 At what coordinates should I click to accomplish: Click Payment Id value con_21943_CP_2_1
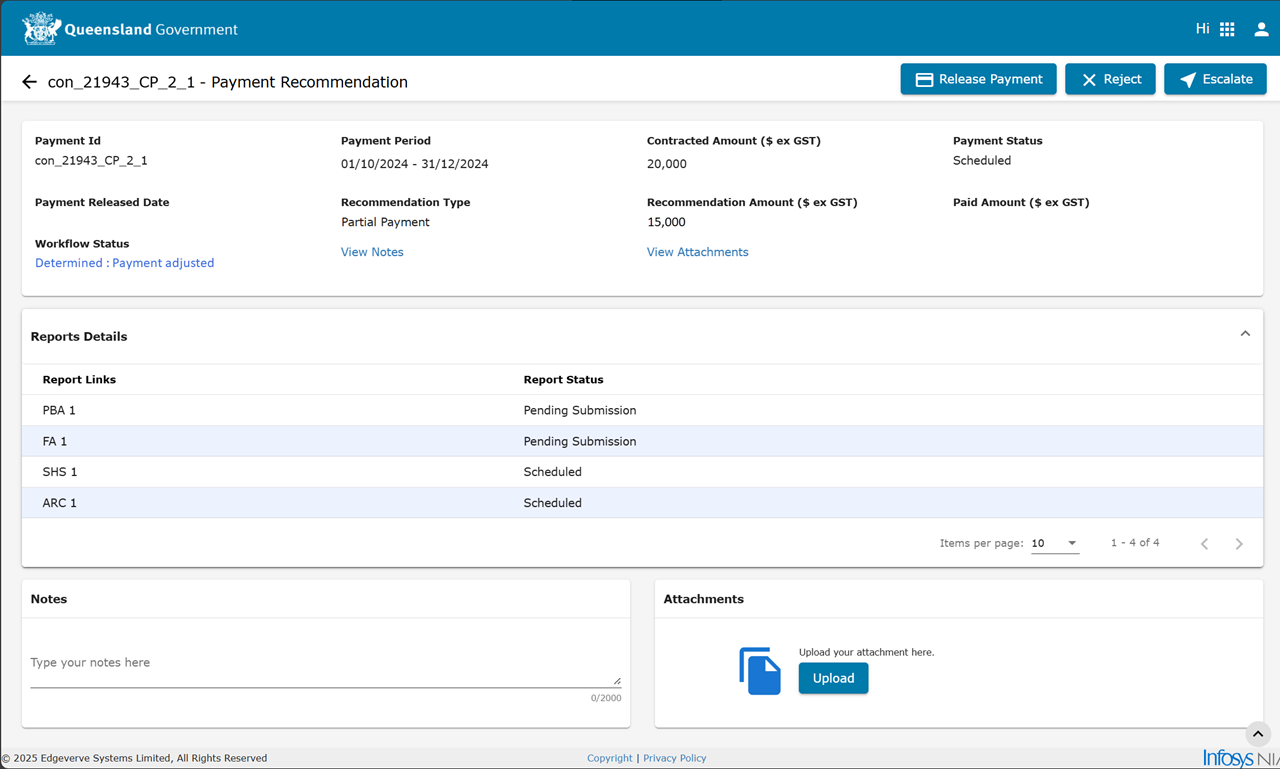click(91, 160)
